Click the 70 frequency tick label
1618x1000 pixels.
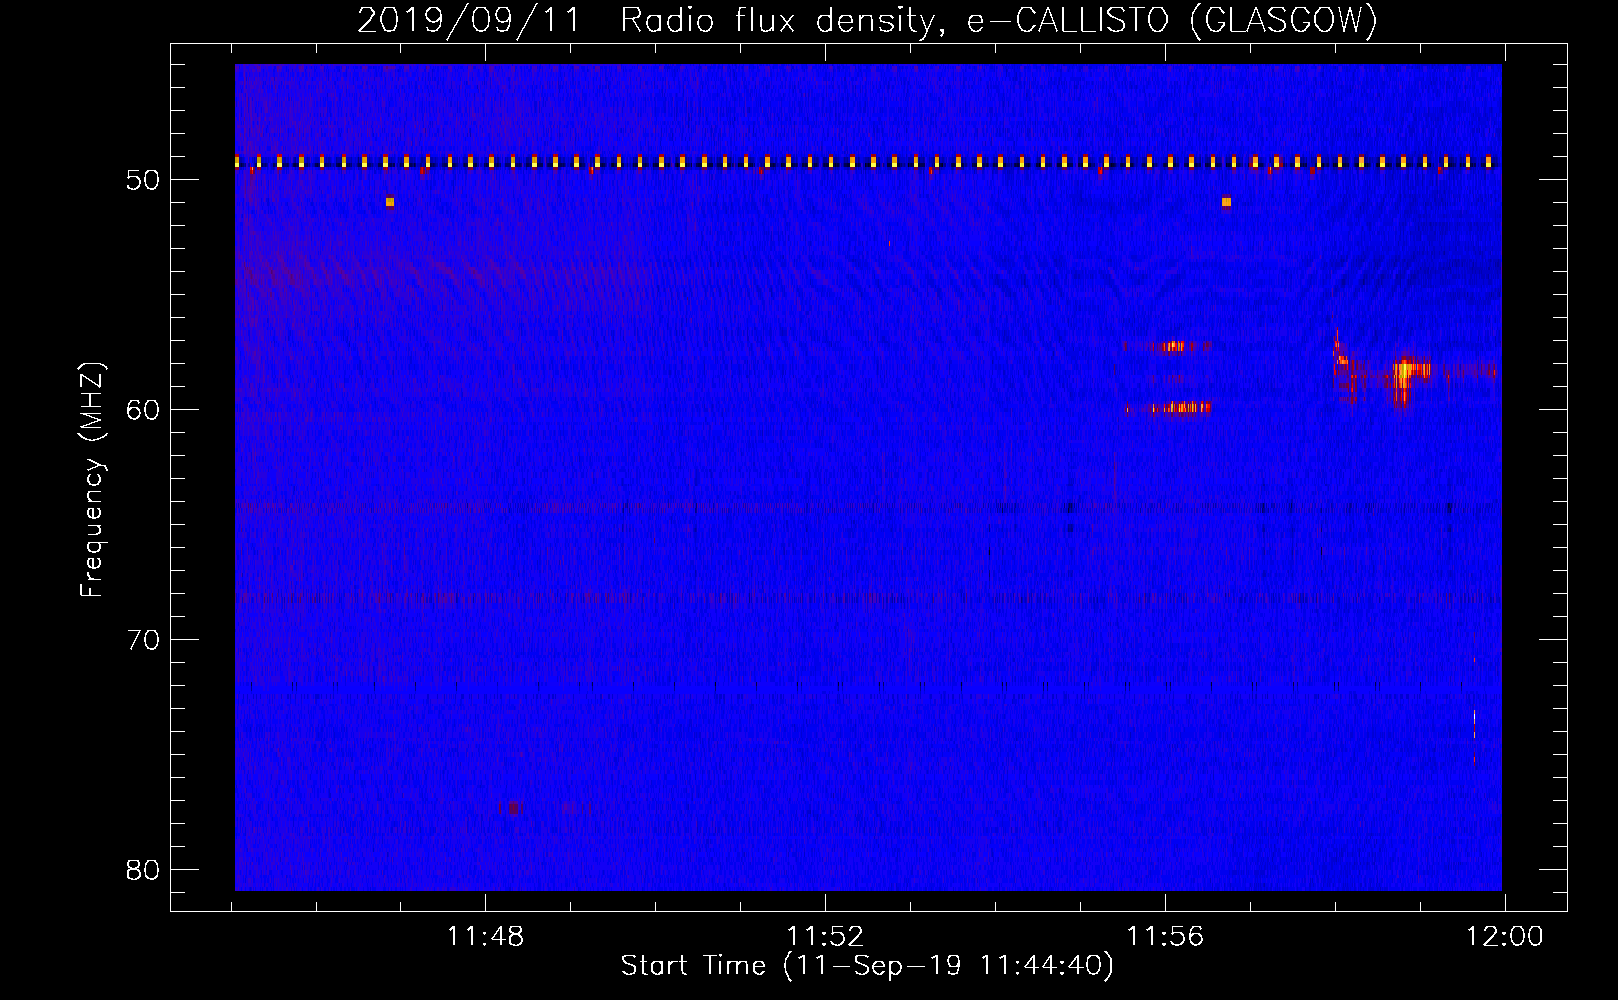coord(143,640)
